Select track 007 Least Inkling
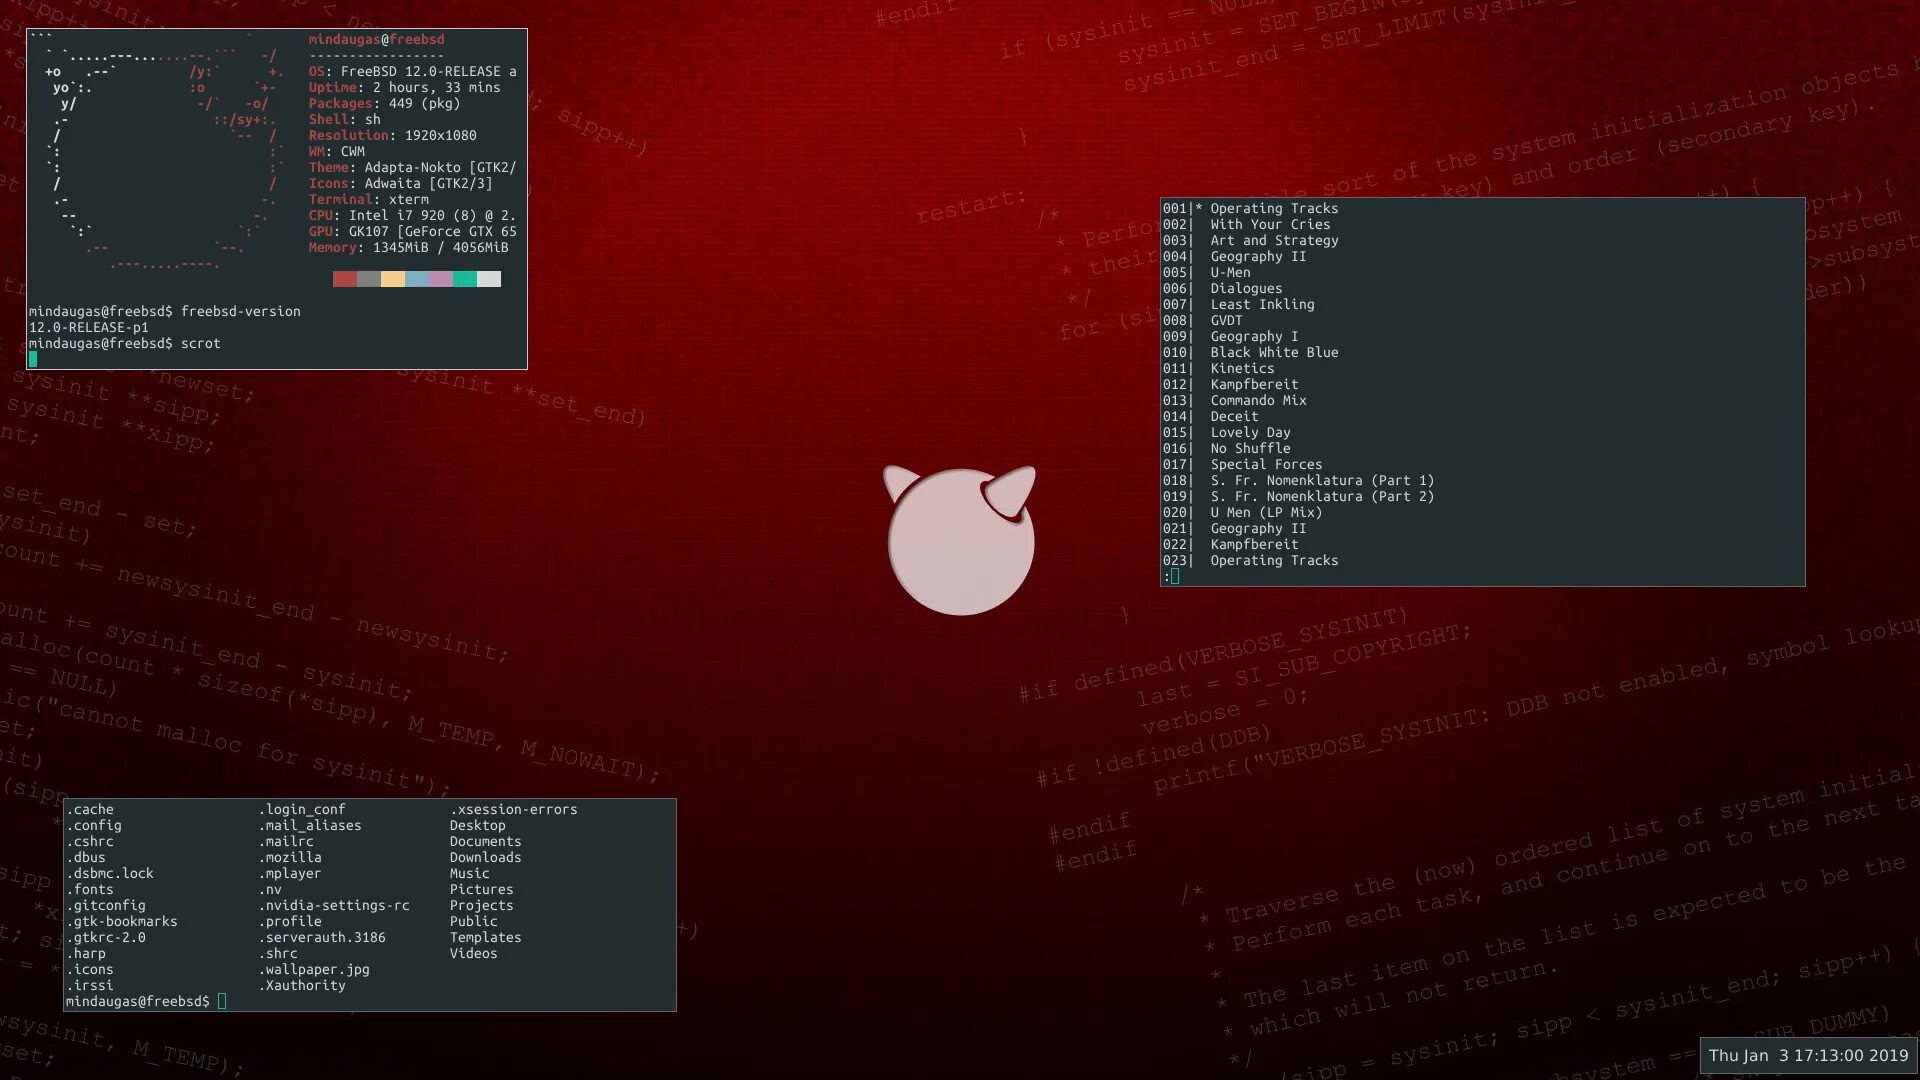Viewport: 1920px width, 1080px height. pos(1238,305)
